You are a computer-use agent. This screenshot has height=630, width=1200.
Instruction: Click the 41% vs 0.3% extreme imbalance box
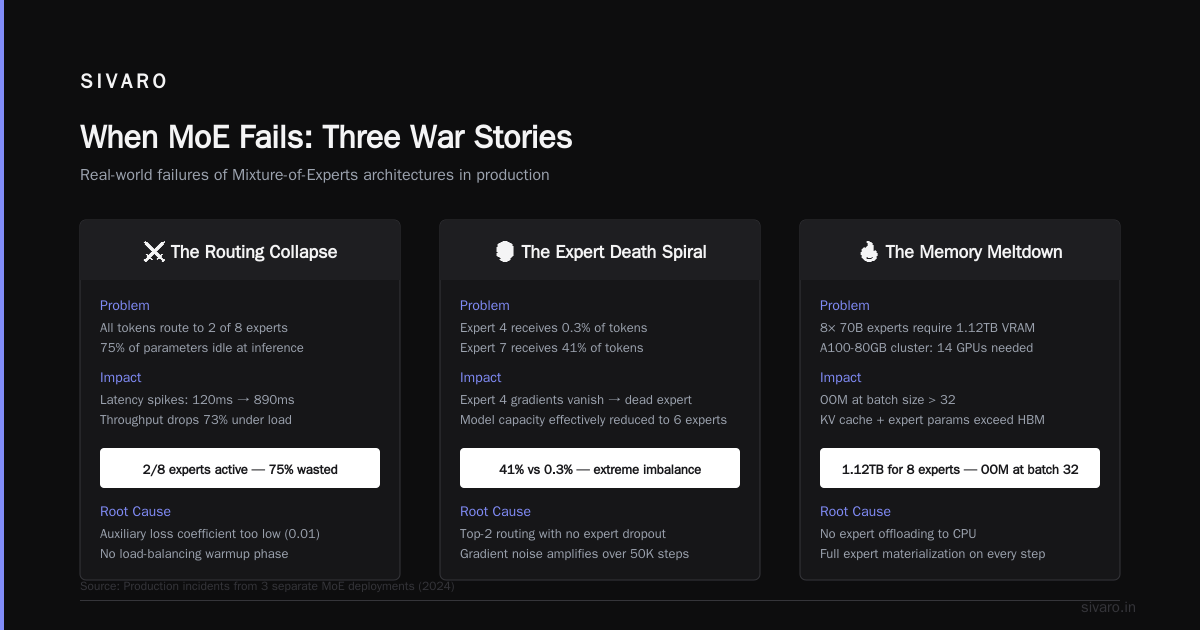click(x=600, y=468)
